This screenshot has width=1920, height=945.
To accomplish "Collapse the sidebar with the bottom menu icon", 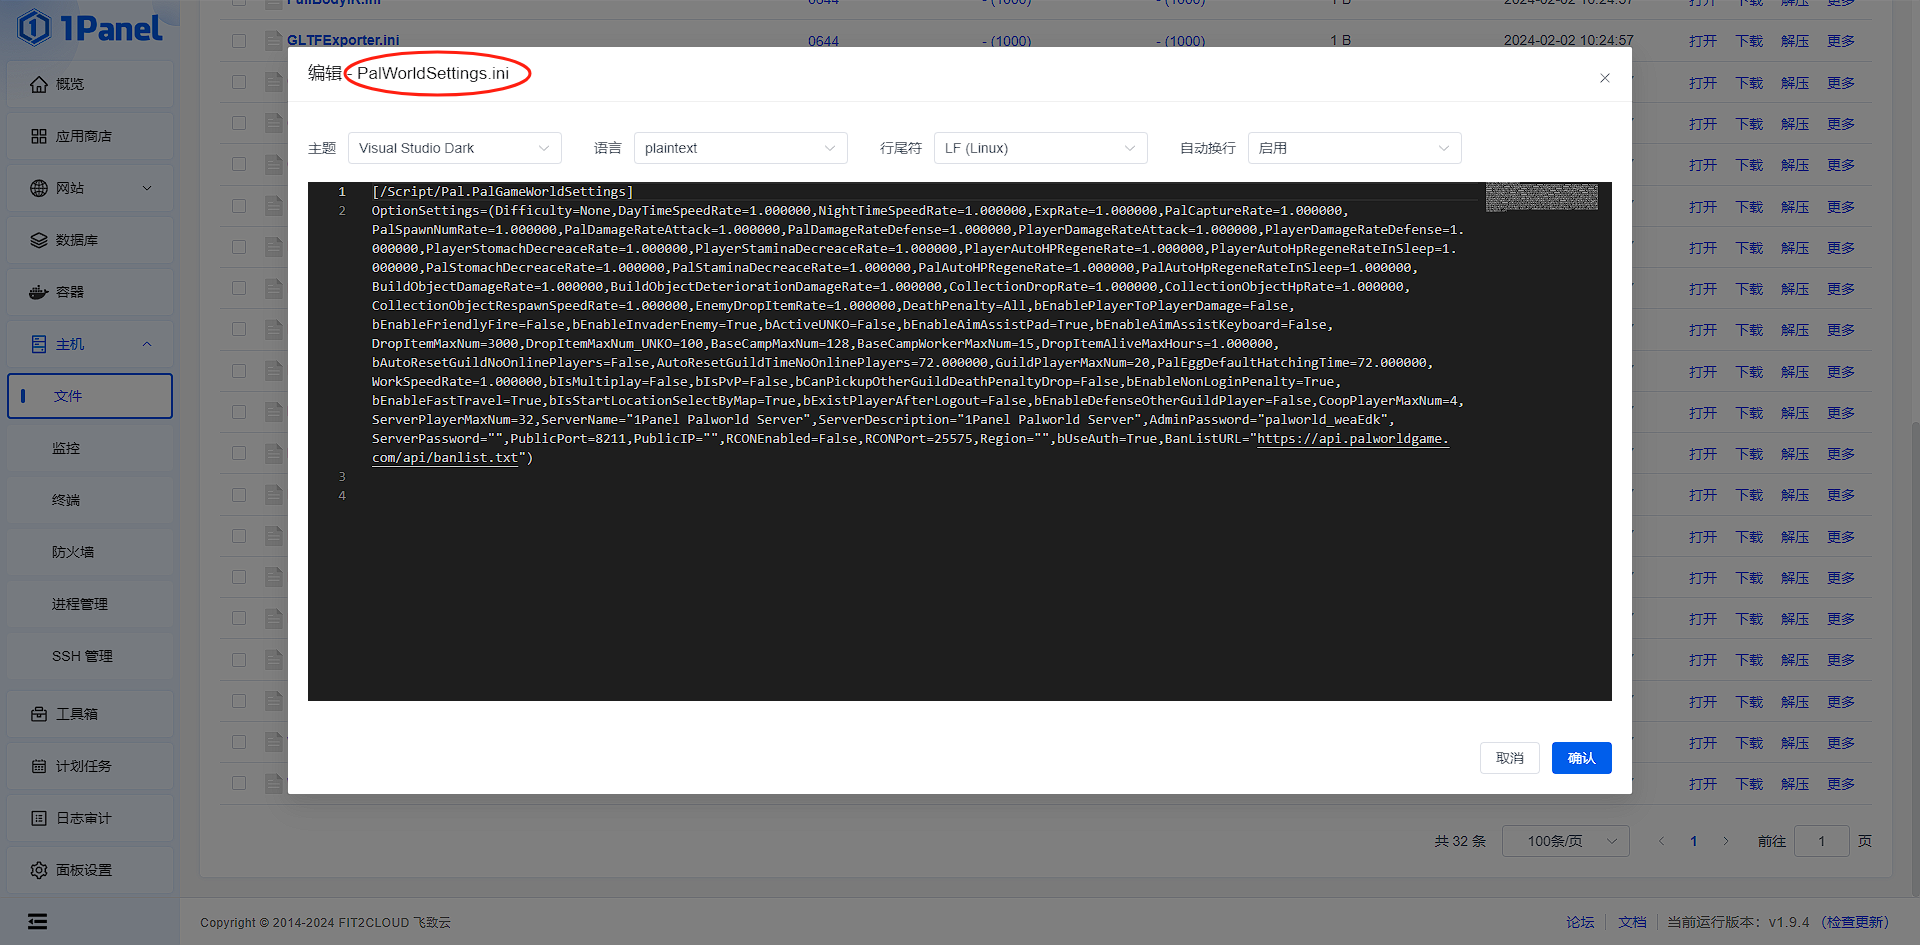I will (38, 921).
